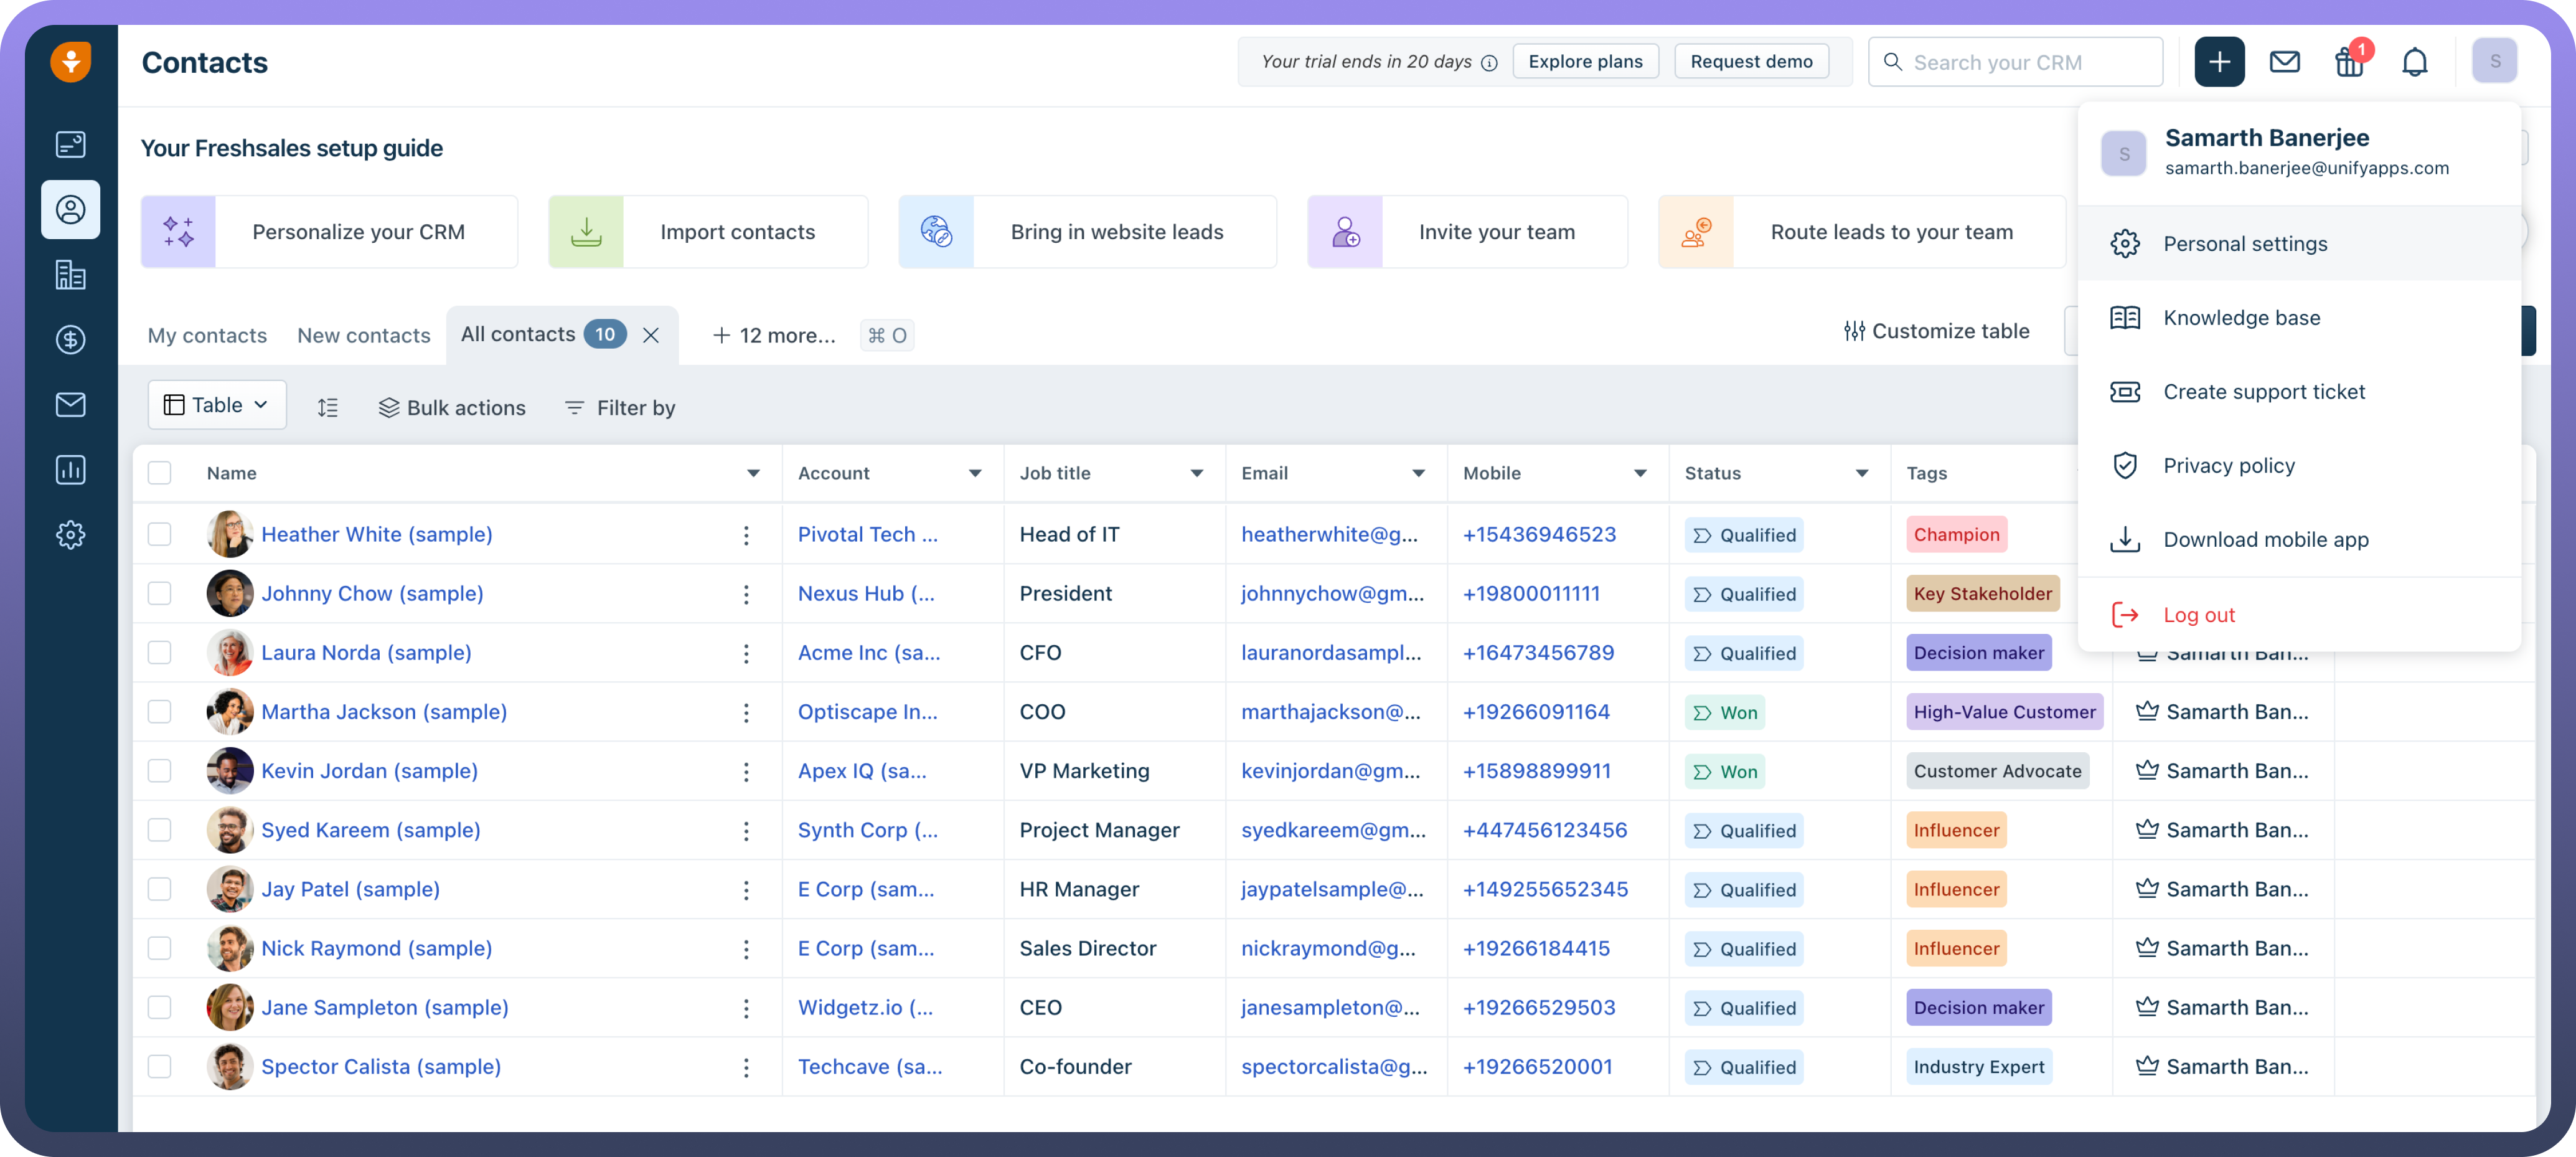Select Personal settings in profile menu
Viewport: 2576px width, 1157px height.
2245,244
